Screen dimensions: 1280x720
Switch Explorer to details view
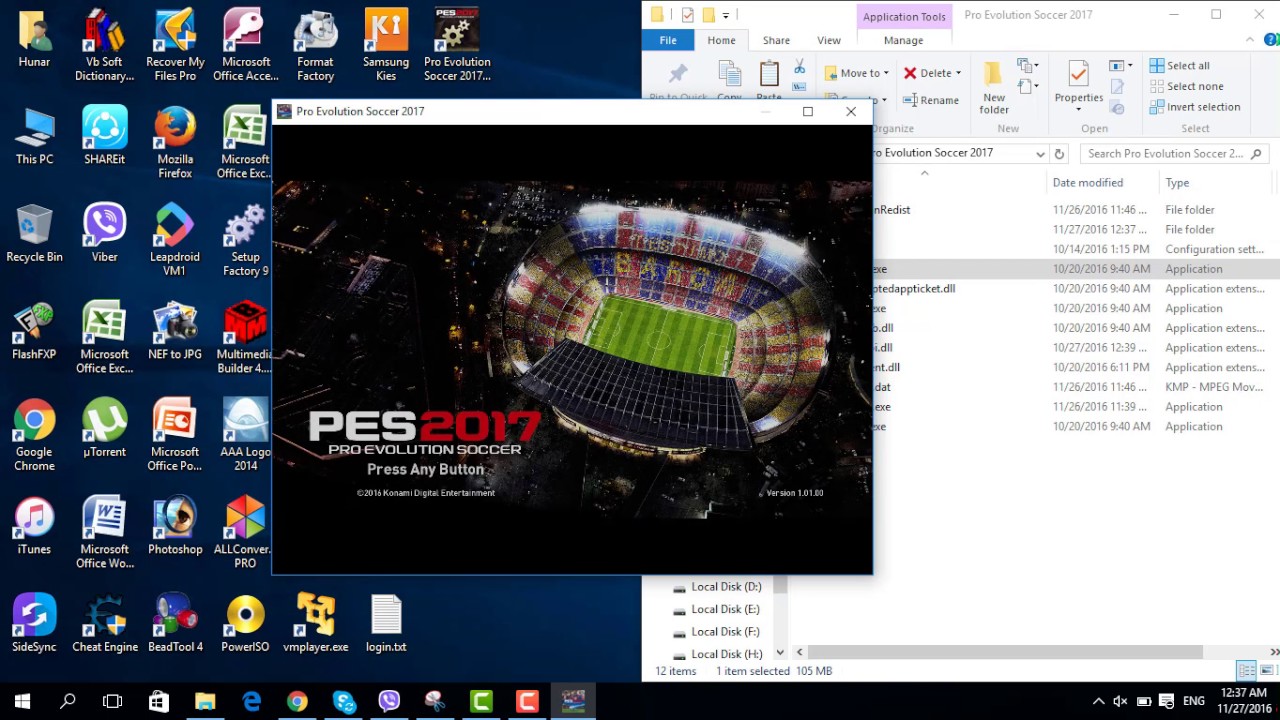pos(1246,671)
